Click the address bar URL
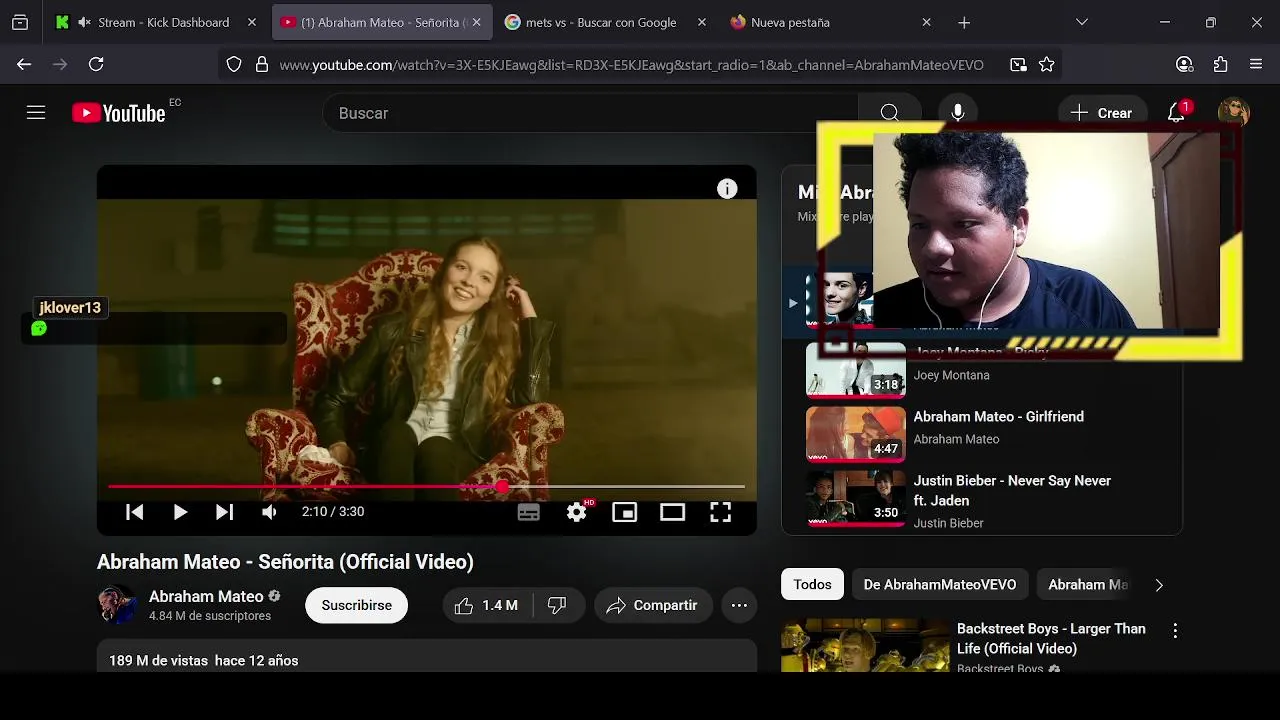The height and width of the screenshot is (720, 1280). pyautogui.click(x=631, y=65)
